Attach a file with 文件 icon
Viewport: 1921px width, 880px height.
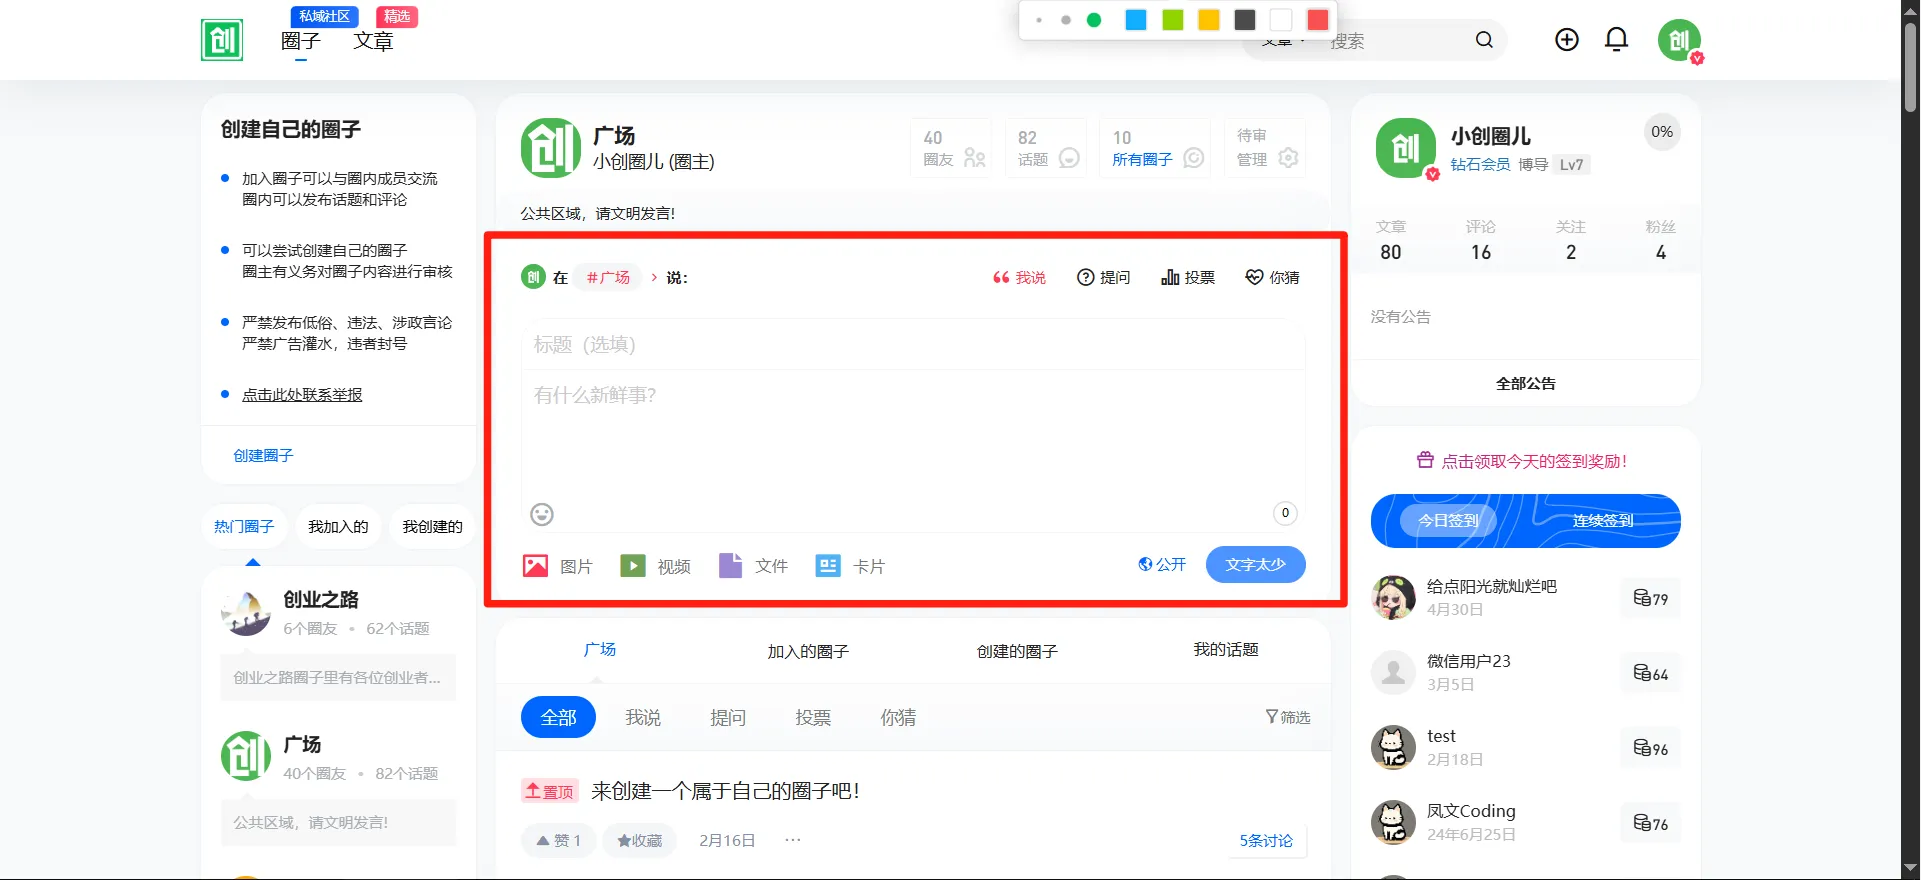(x=731, y=566)
